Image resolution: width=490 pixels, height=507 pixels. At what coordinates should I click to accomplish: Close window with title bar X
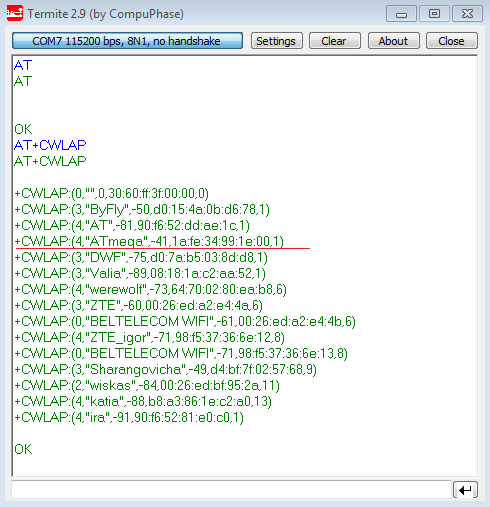pyautogui.click(x=467, y=14)
